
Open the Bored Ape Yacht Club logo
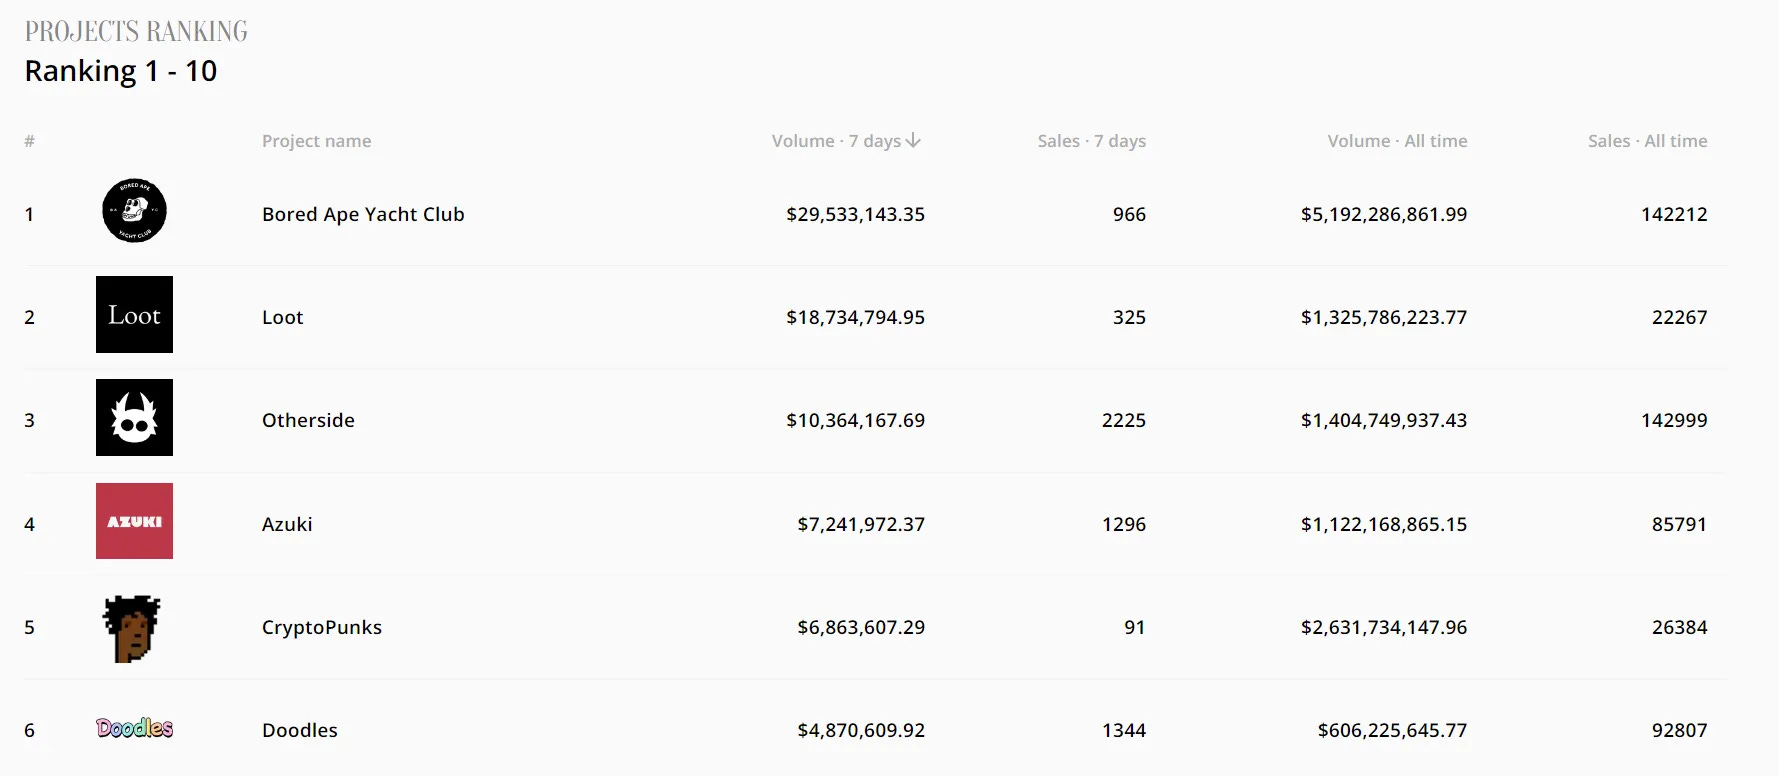click(134, 211)
